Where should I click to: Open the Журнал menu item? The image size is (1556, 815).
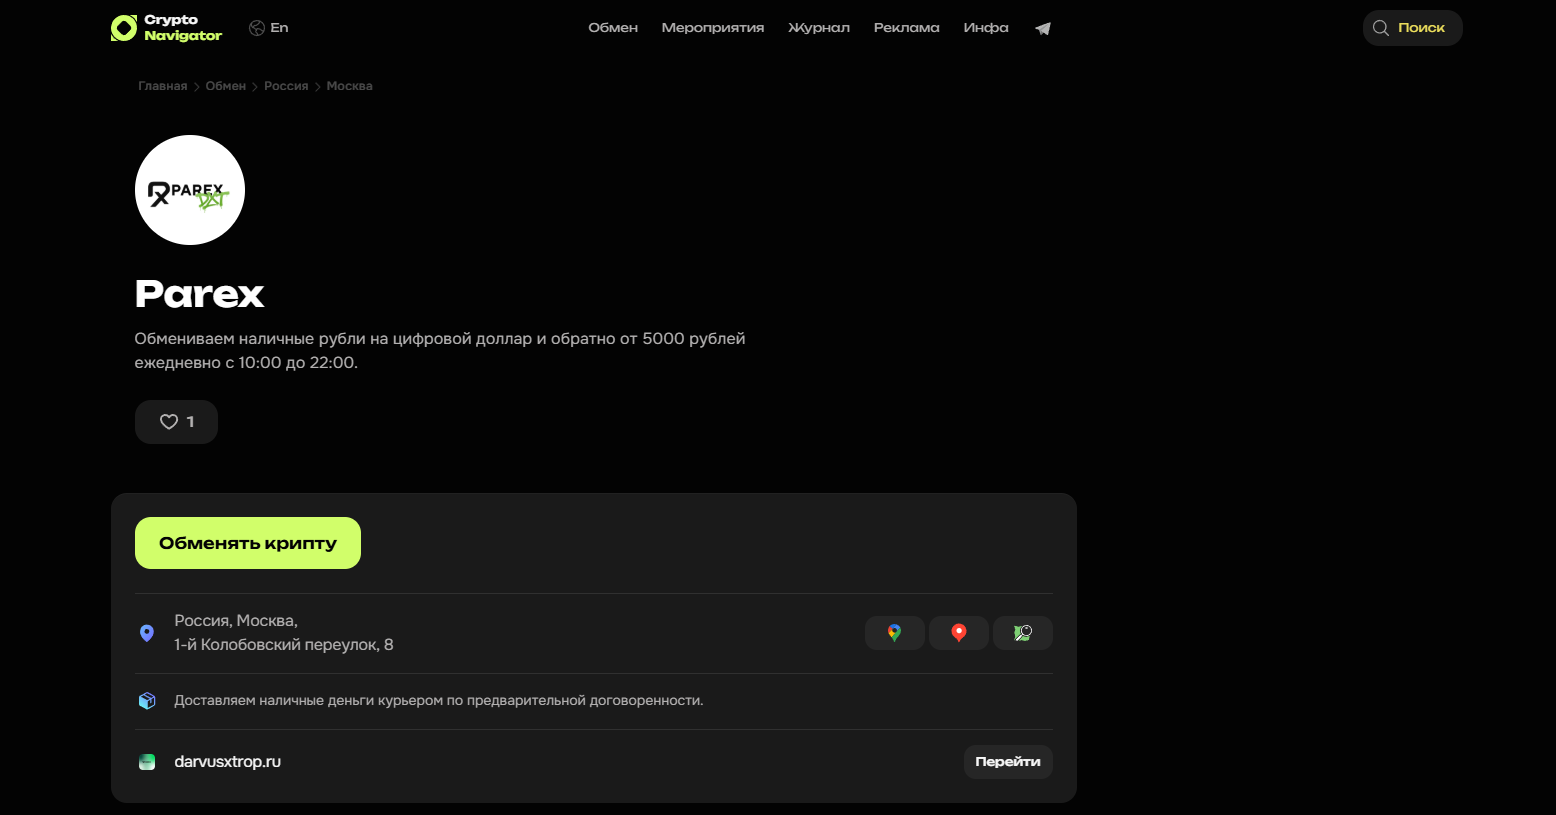tap(819, 28)
